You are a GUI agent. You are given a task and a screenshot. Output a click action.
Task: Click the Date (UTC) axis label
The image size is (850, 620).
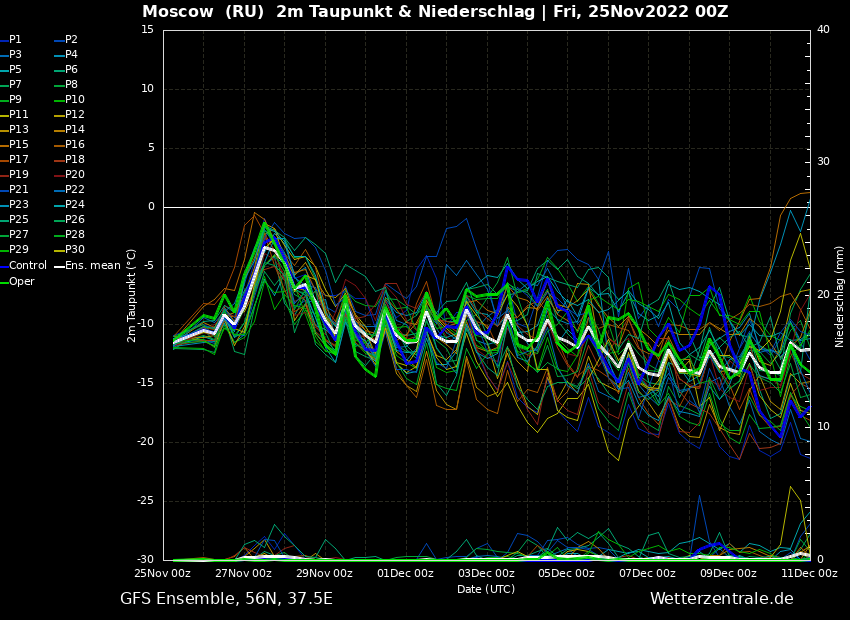click(486, 590)
